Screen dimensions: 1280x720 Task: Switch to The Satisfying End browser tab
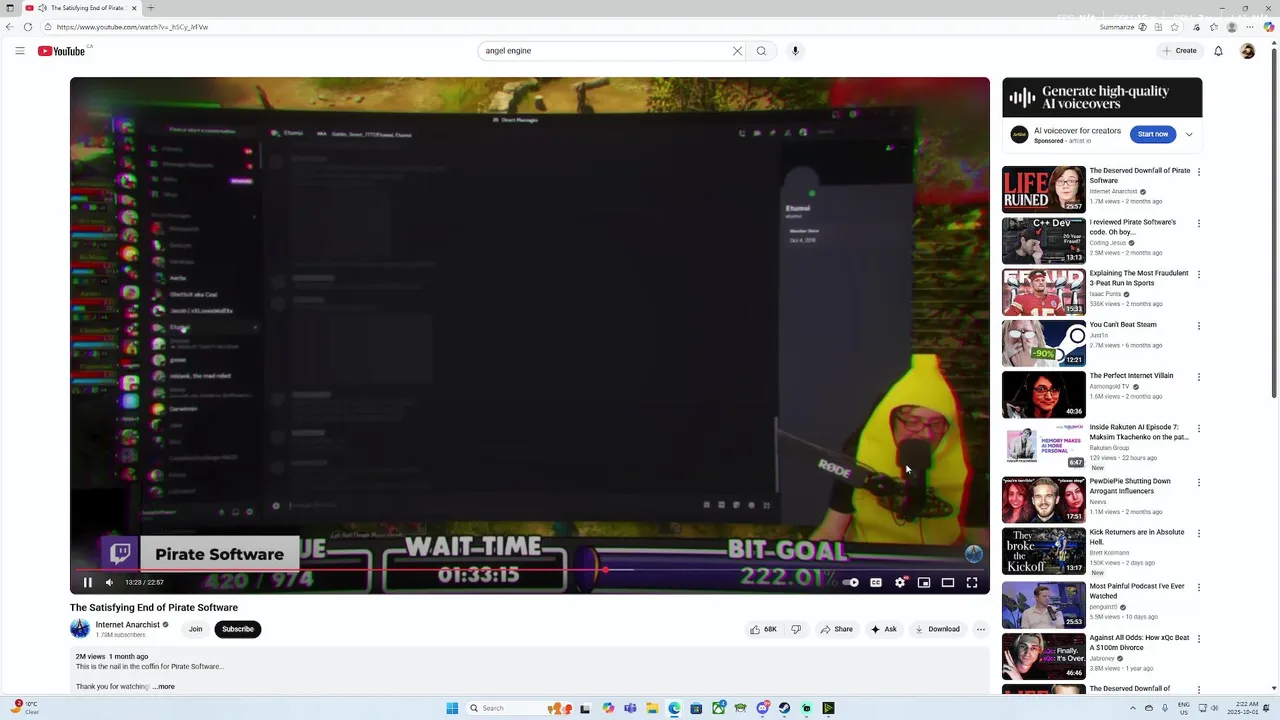tap(82, 8)
